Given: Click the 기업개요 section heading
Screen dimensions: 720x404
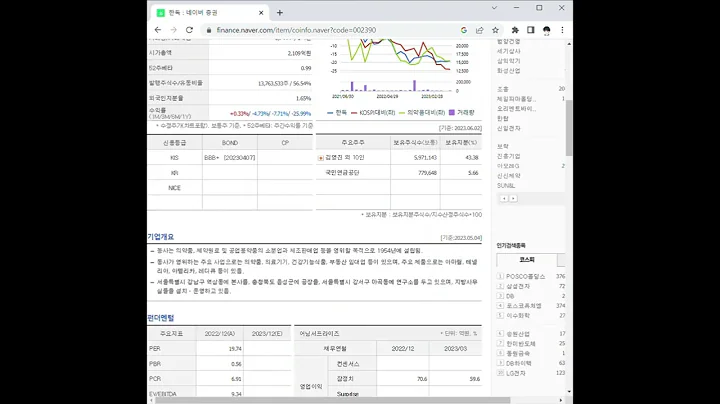Looking at the screenshot, I should [161, 237].
